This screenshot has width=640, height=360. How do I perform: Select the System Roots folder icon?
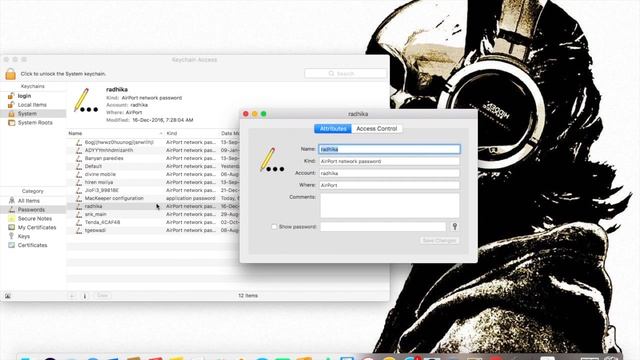click(x=11, y=122)
